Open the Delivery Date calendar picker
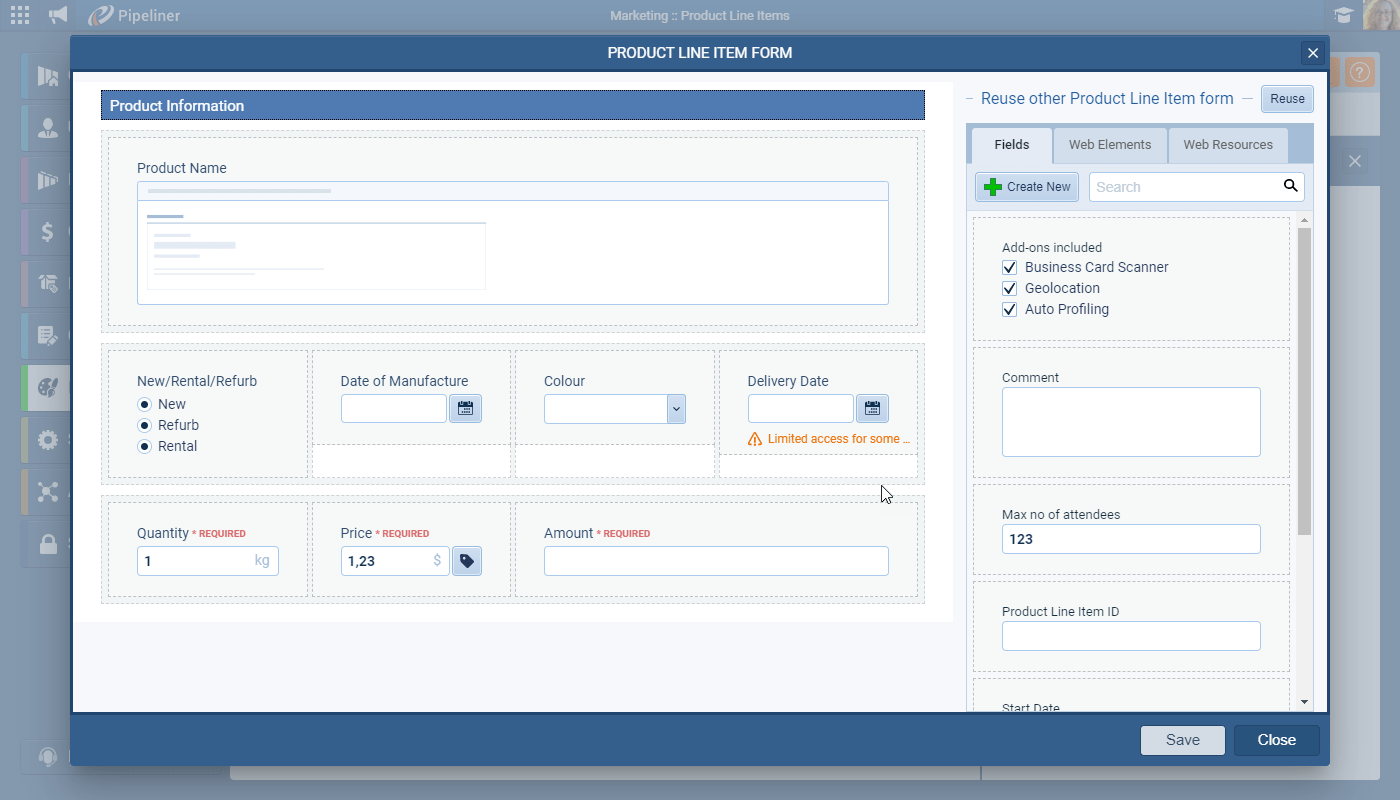1400x800 pixels. point(872,408)
